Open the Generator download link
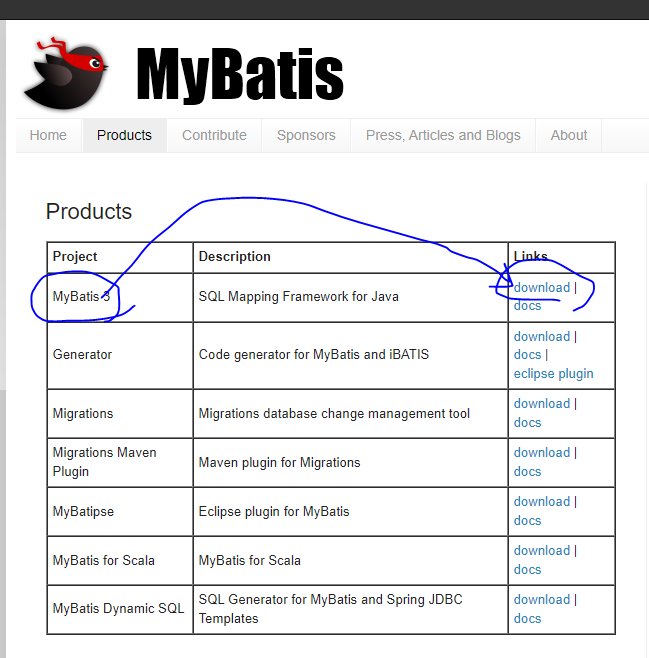 pyautogui.click(x=542, y=337)
